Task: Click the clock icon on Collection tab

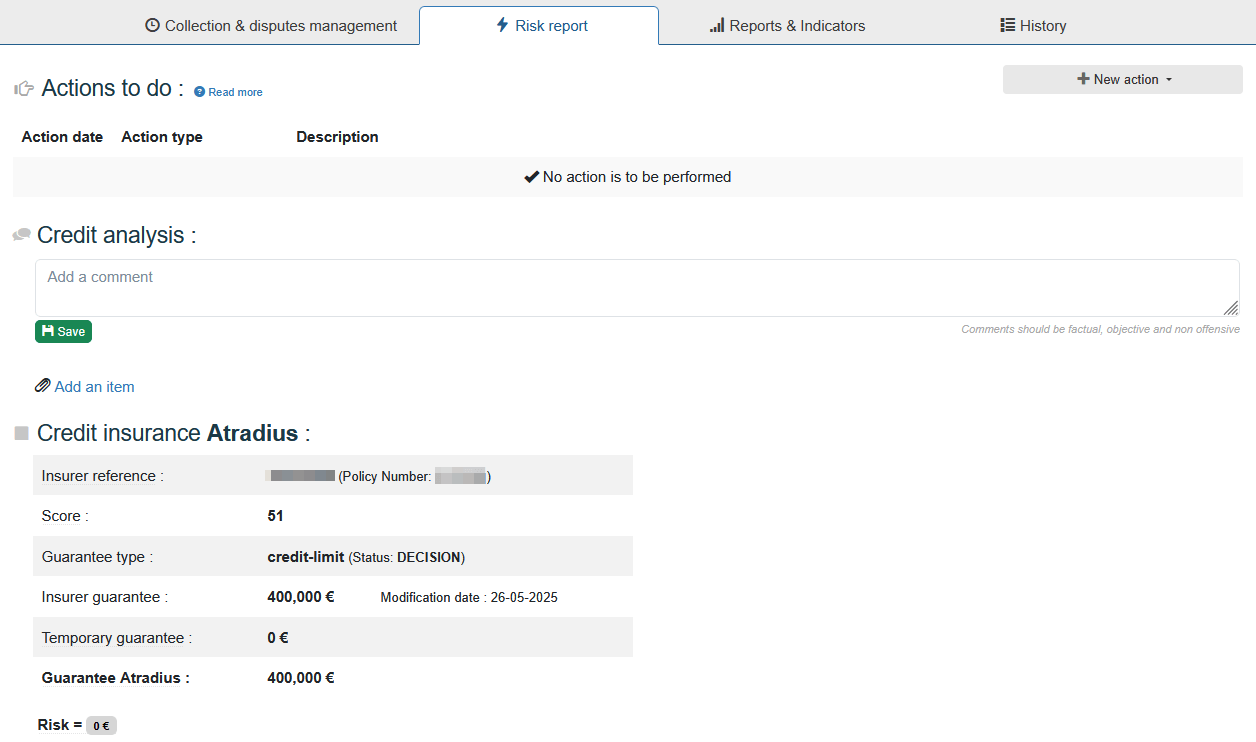Action: tap(152, 26)
